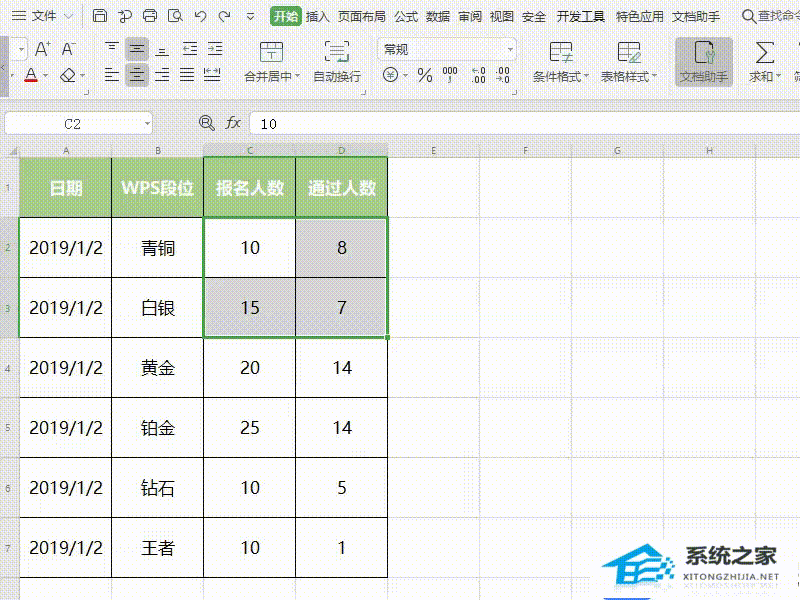This screenshot has height=600, width=800.
Task: Click the 文档助手 button in ribbon
Action: (x=704, y=61)
